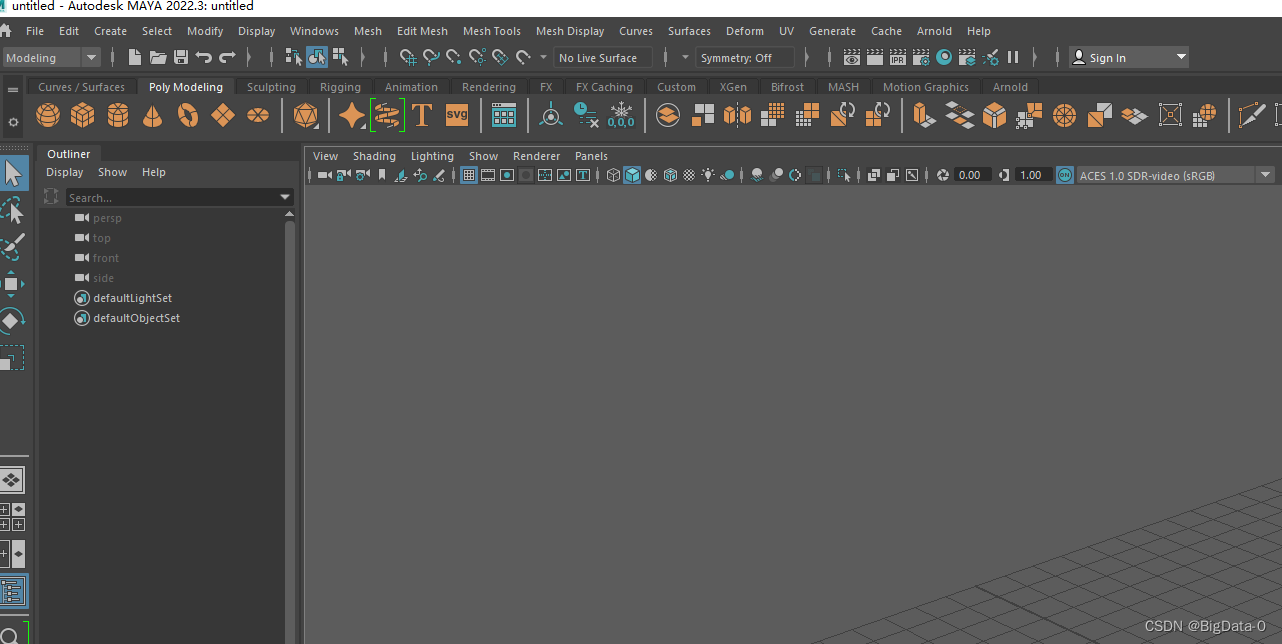Toggle ACES color management ON button

[x=1064, y=175]
